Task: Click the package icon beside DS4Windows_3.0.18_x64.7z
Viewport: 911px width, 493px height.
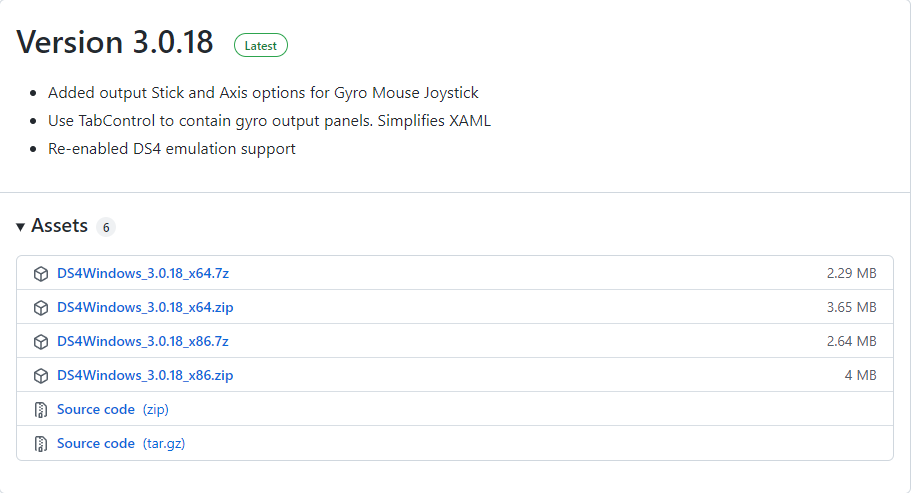Action: [41, 274]
